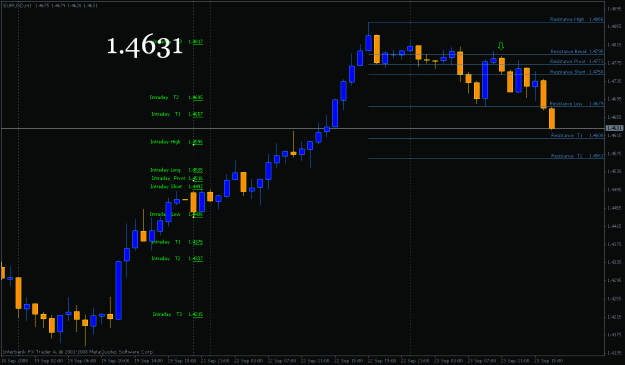This screenshot has height=365, width=625.
Task: Click the Intraday Short label
Action: [x=176, y=186]
